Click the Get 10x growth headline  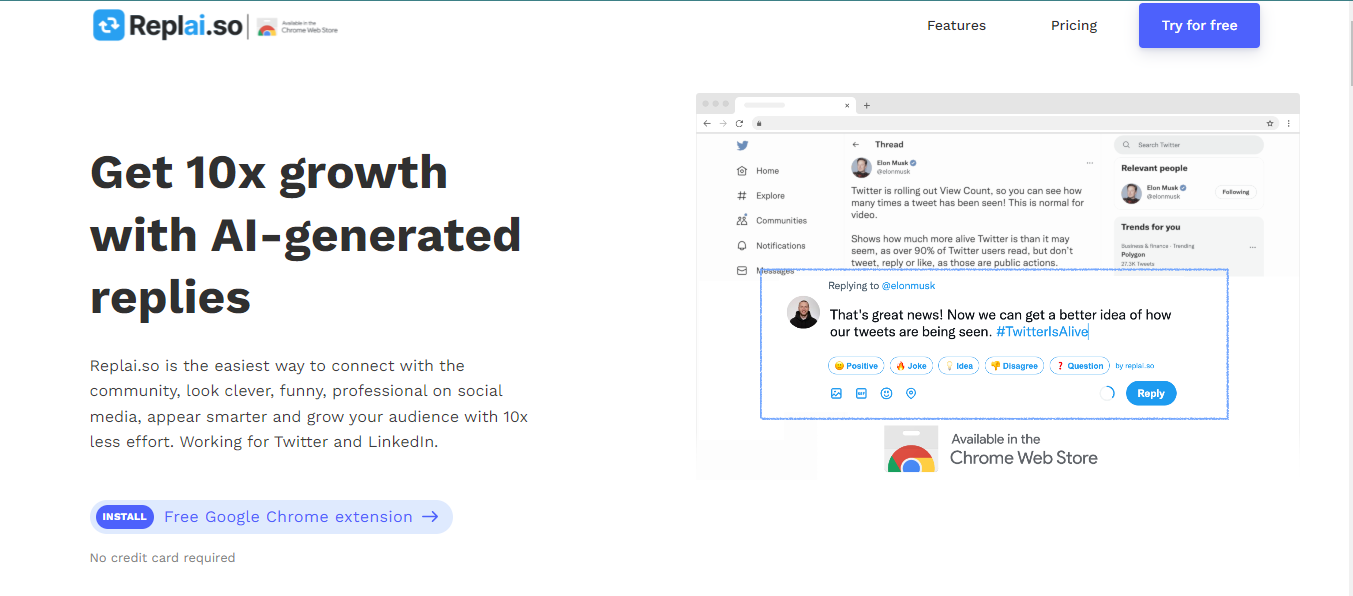click(306, 235)
